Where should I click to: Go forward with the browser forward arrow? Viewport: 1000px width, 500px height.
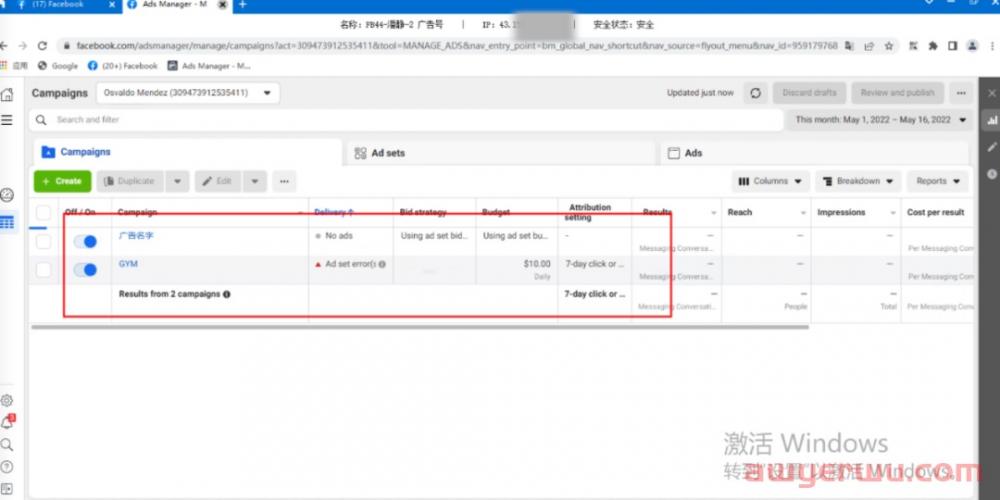pos(23,46)
